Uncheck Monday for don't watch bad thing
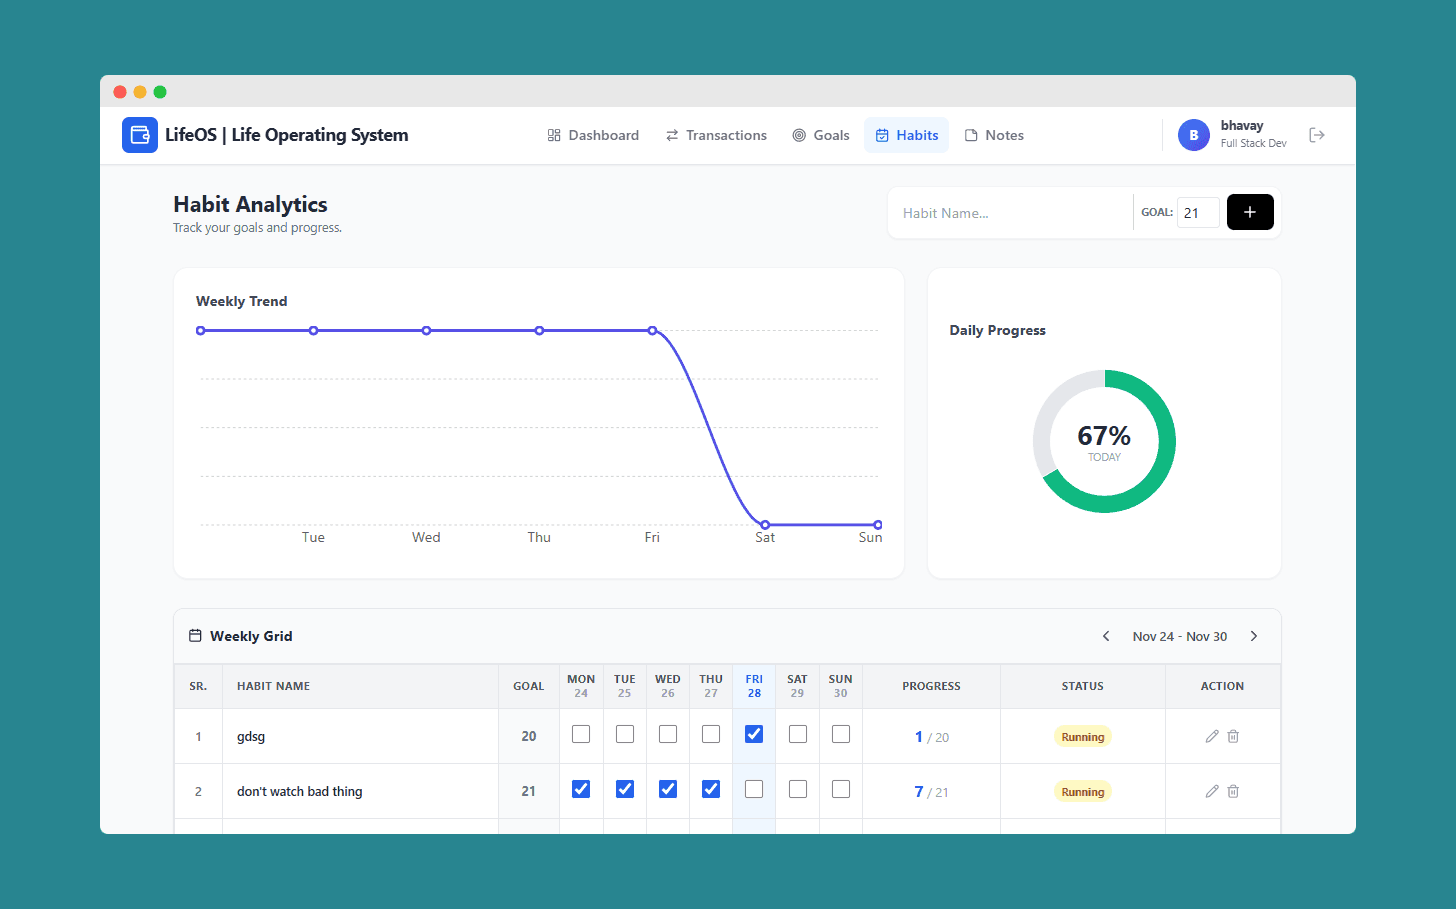The height and width of the screenshot is (909, 1456). pos(581,789)
